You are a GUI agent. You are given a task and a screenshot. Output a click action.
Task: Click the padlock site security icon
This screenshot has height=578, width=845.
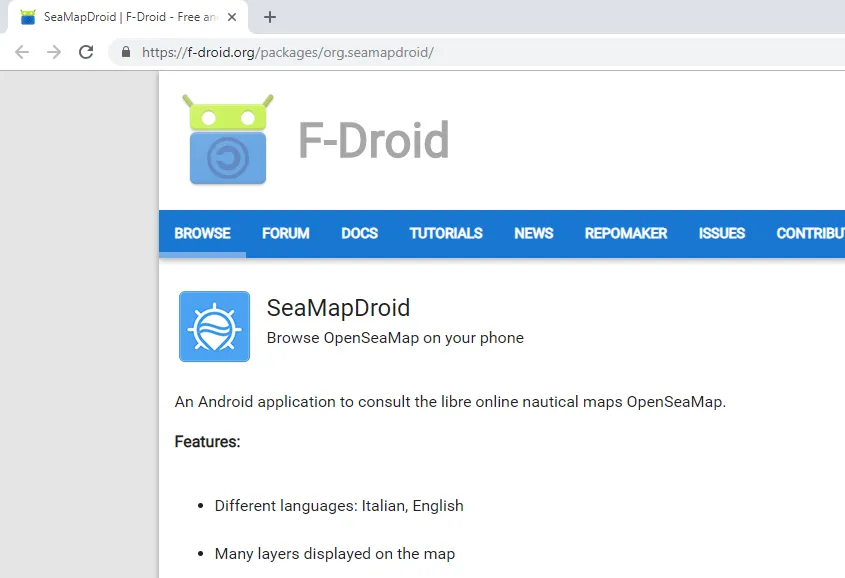(x=126, y=52)
